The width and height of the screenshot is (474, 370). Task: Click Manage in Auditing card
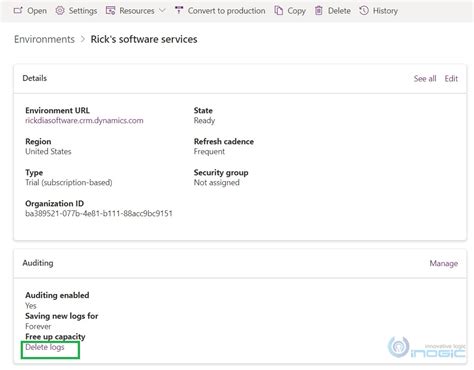pyautogui.click(x=444, y=263)
